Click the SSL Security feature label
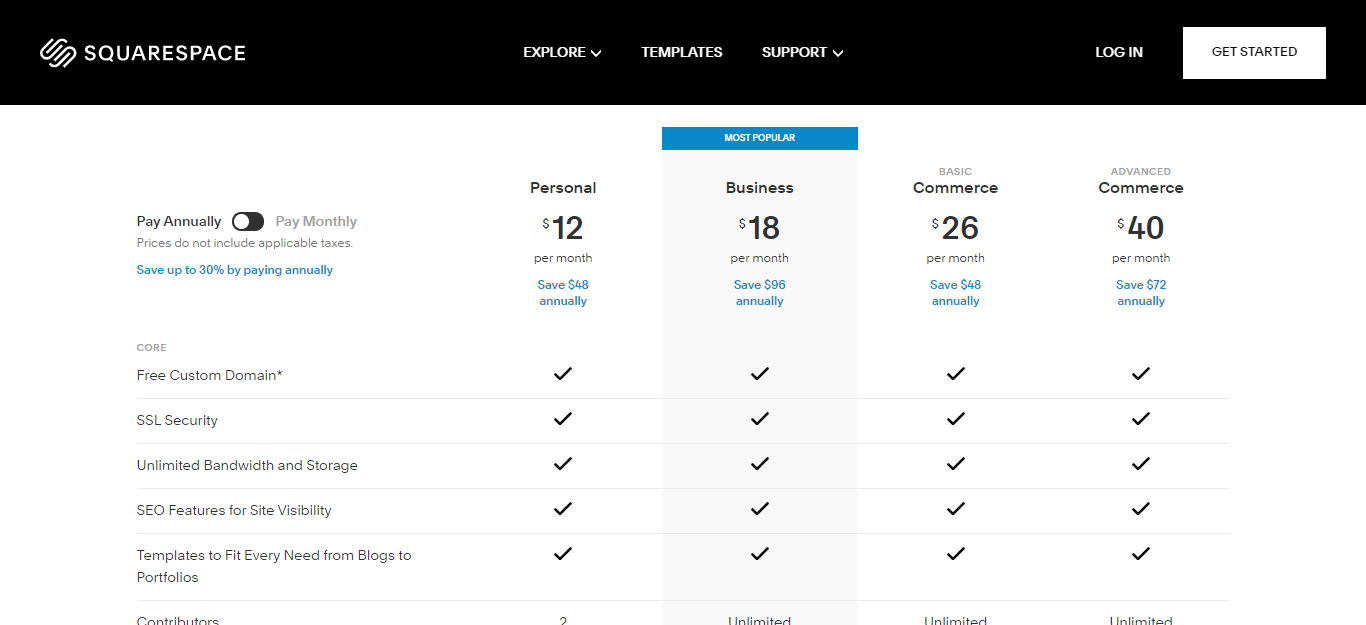The width and height of the screenshot is (1366, 625). click(x=177, y=420)
